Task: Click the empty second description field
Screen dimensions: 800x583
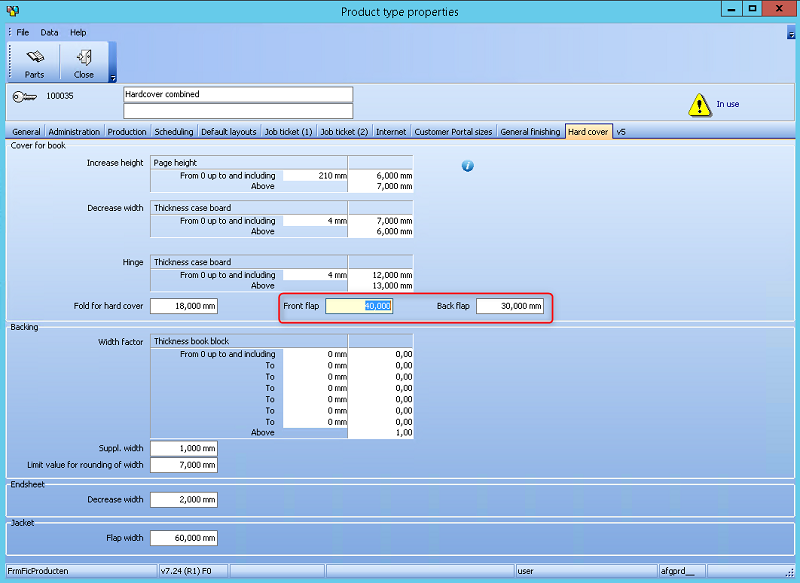Action: click(238, 111)
